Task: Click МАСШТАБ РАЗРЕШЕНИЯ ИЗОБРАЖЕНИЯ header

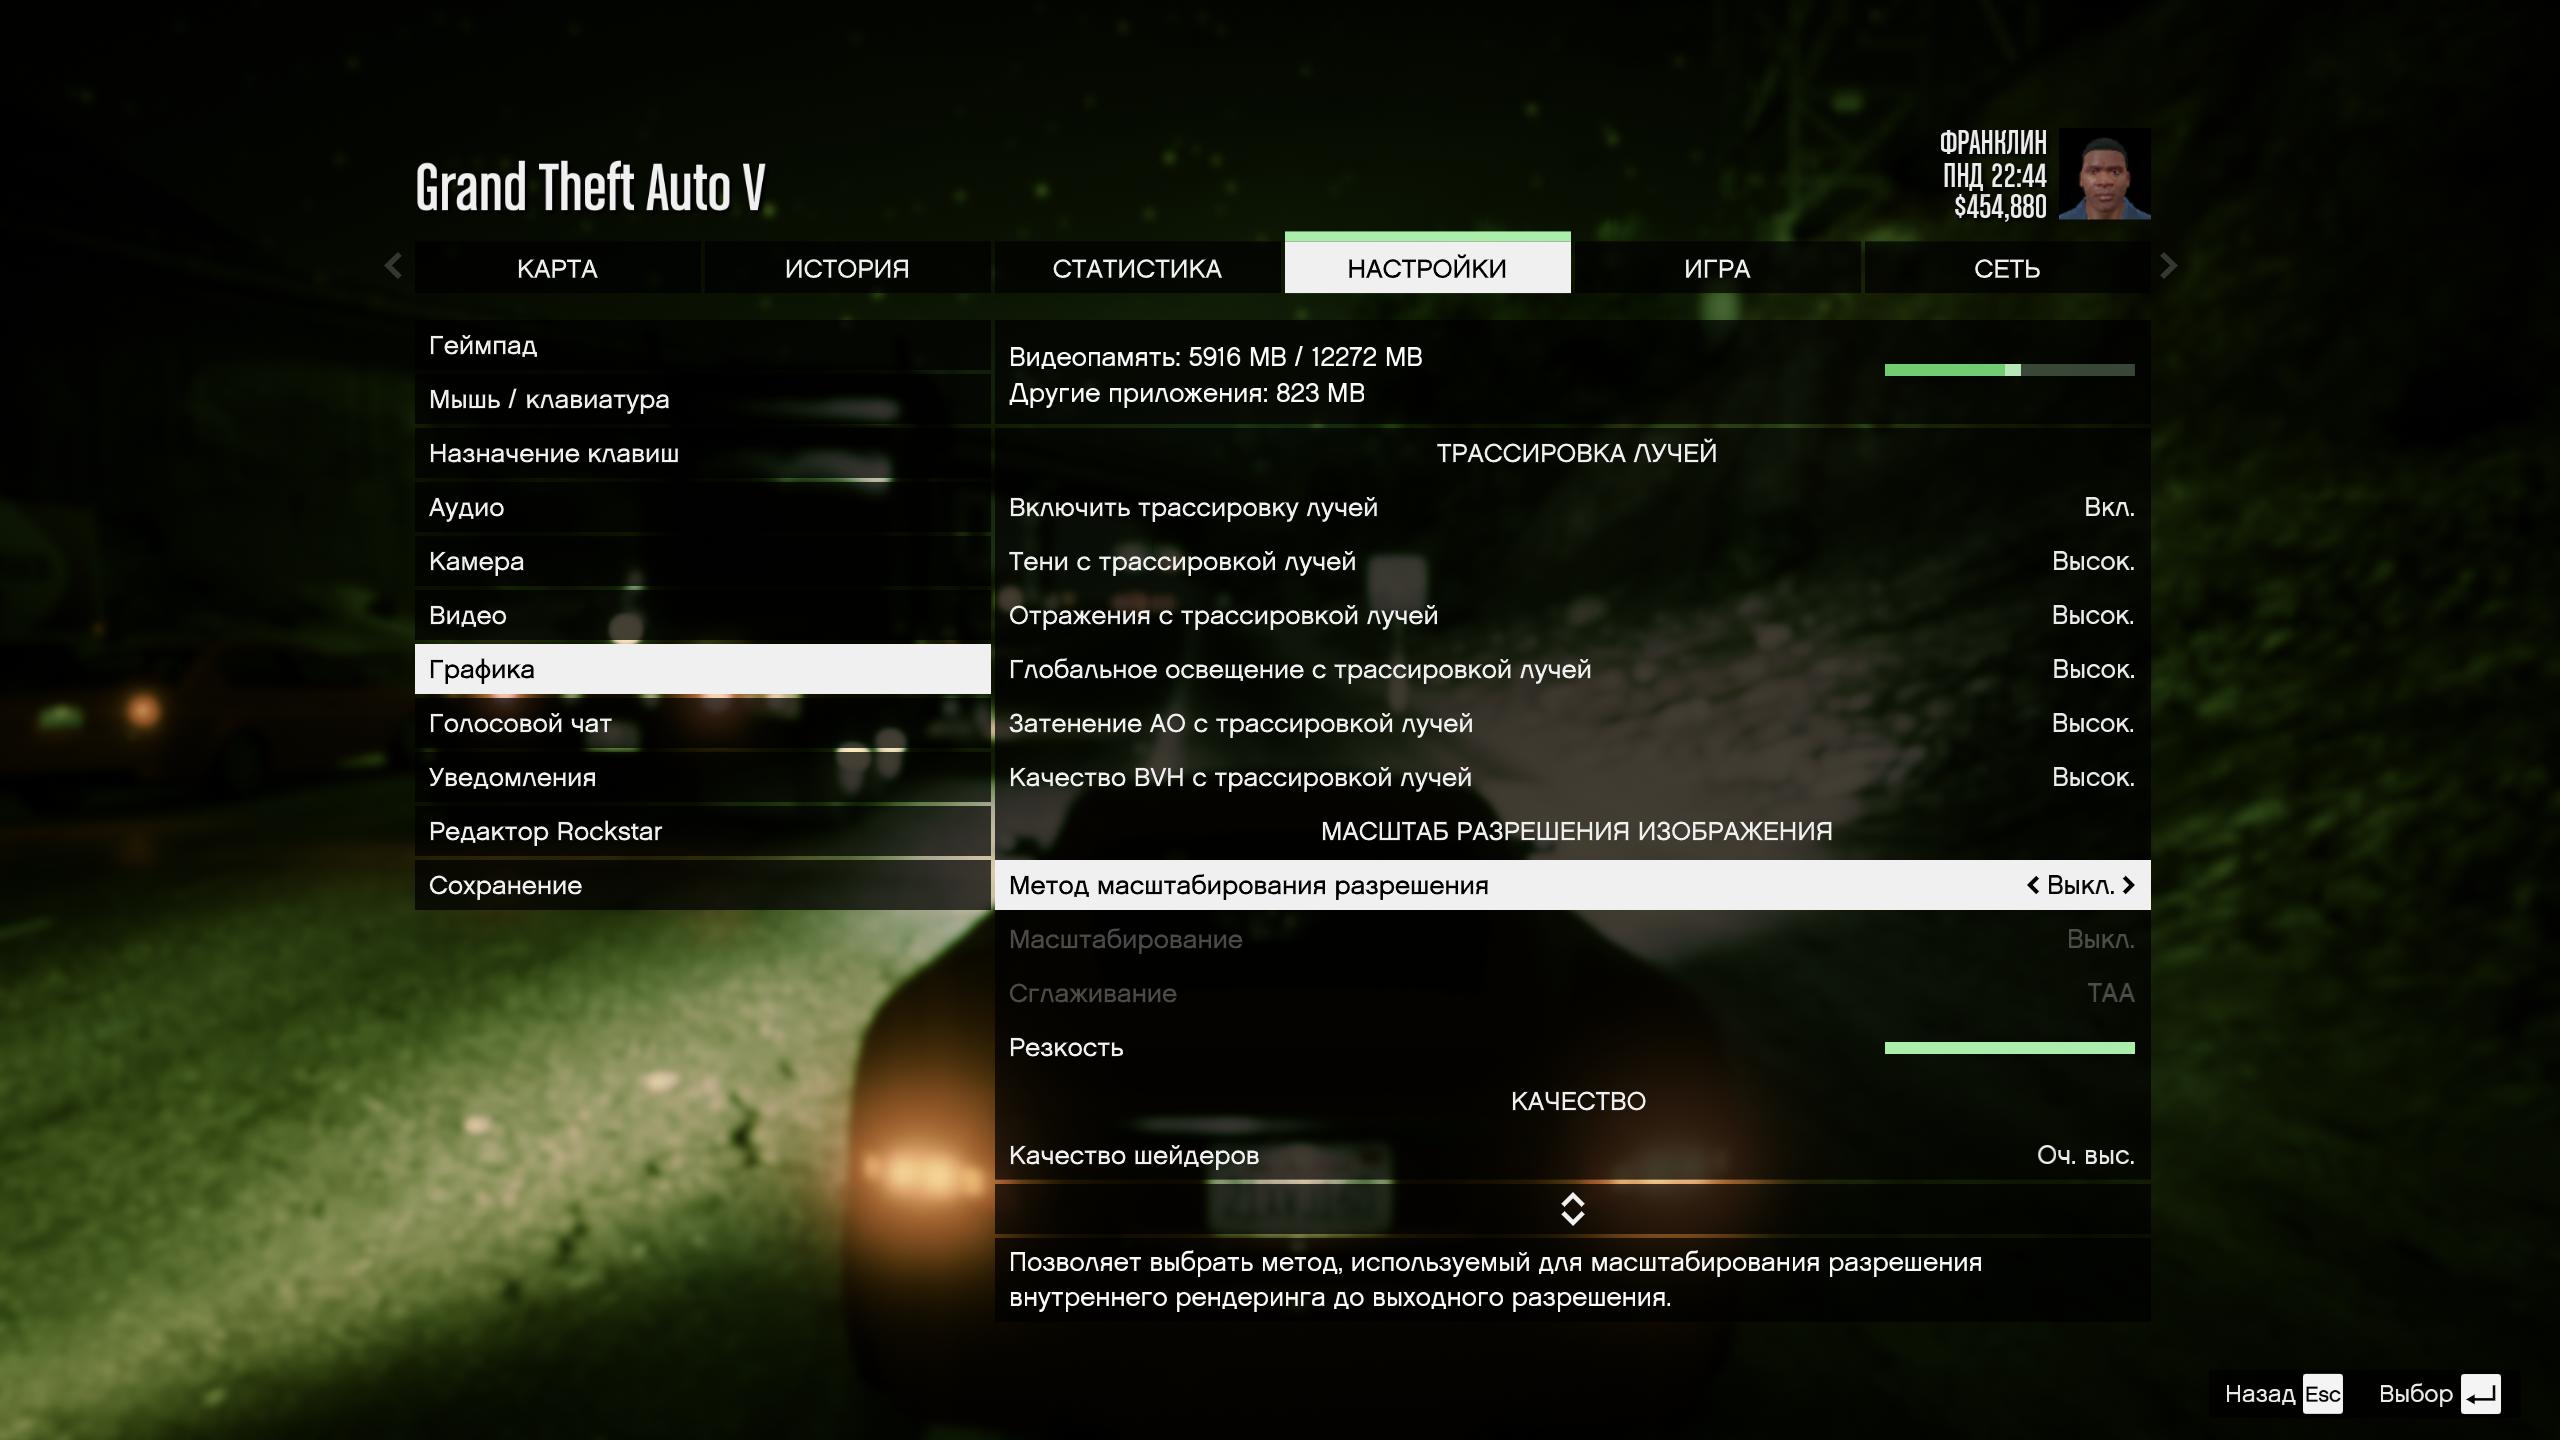Action: 1577,831
